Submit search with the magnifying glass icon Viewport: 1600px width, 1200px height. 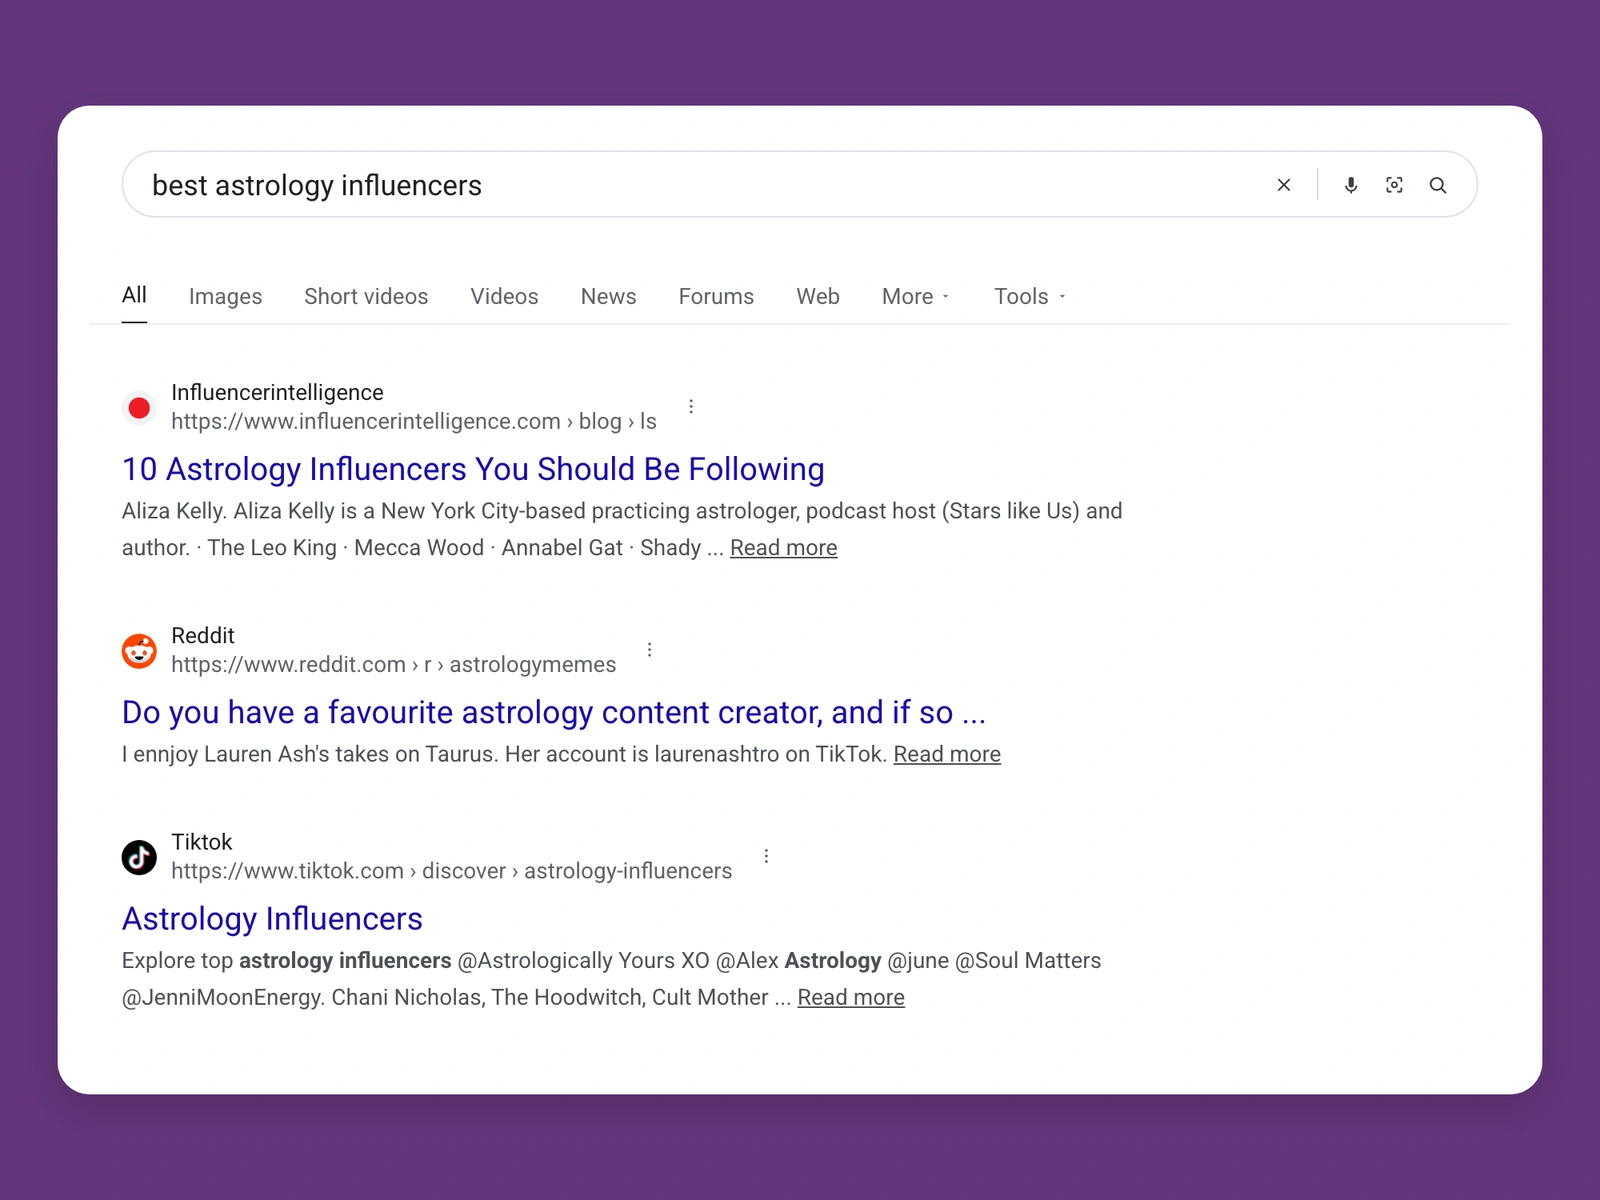[x=1438, y=185]
